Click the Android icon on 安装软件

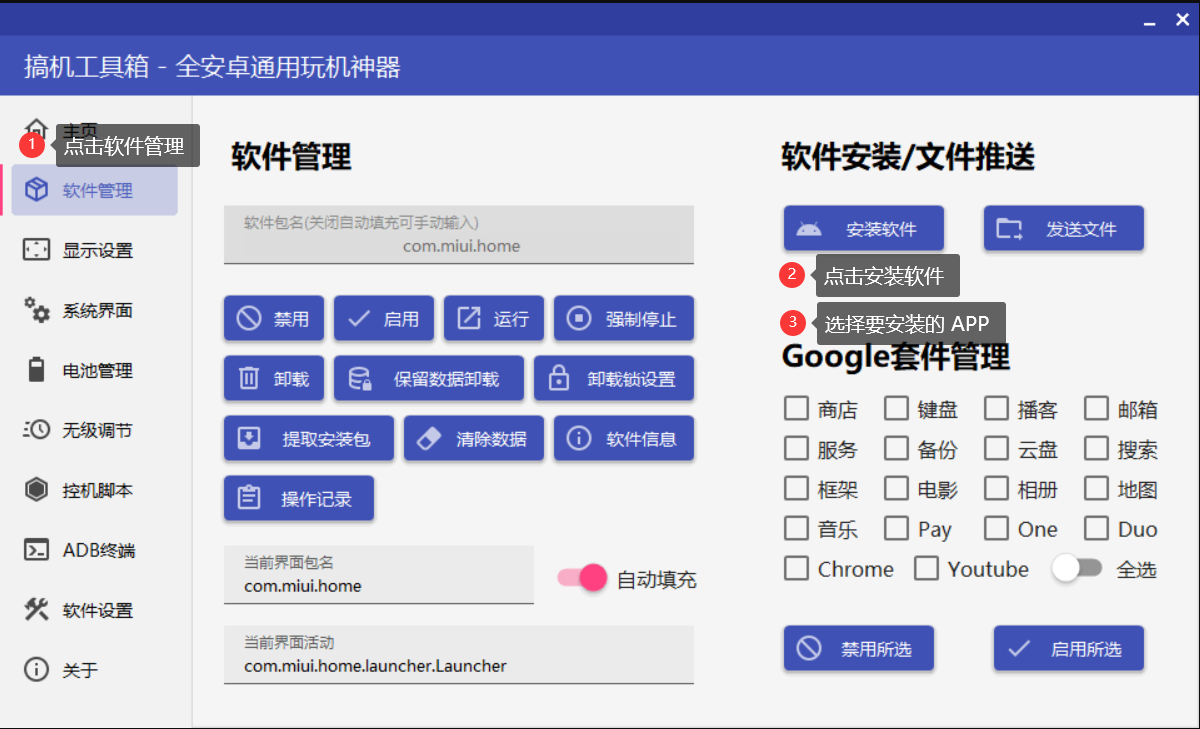809,229
